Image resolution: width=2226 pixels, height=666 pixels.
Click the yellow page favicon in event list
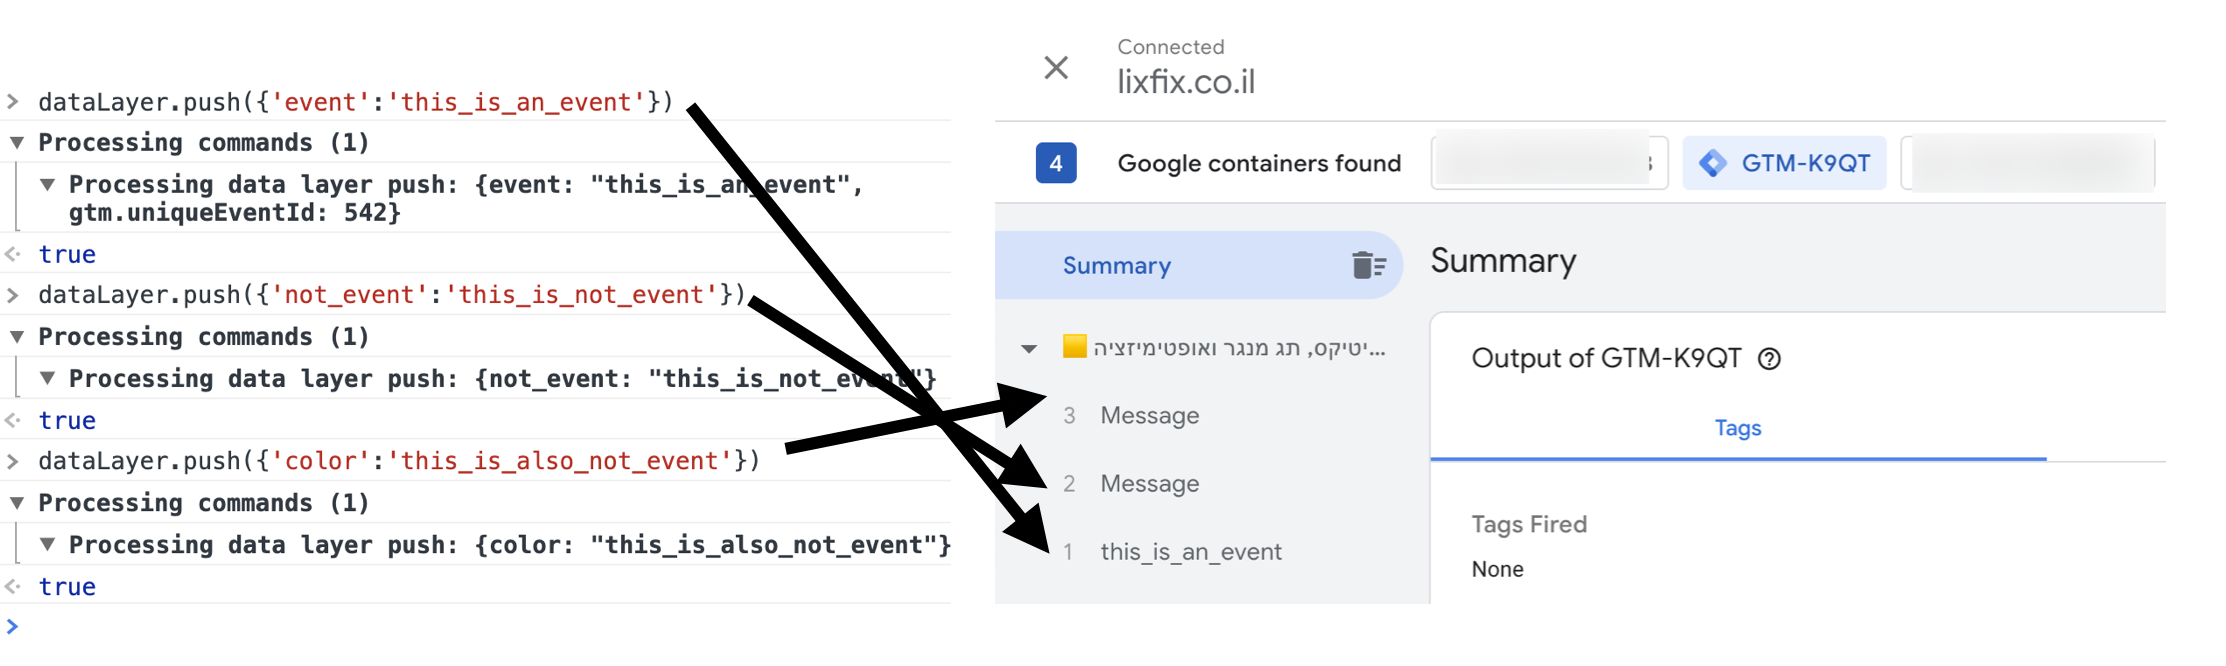[x=1074, y=347]
